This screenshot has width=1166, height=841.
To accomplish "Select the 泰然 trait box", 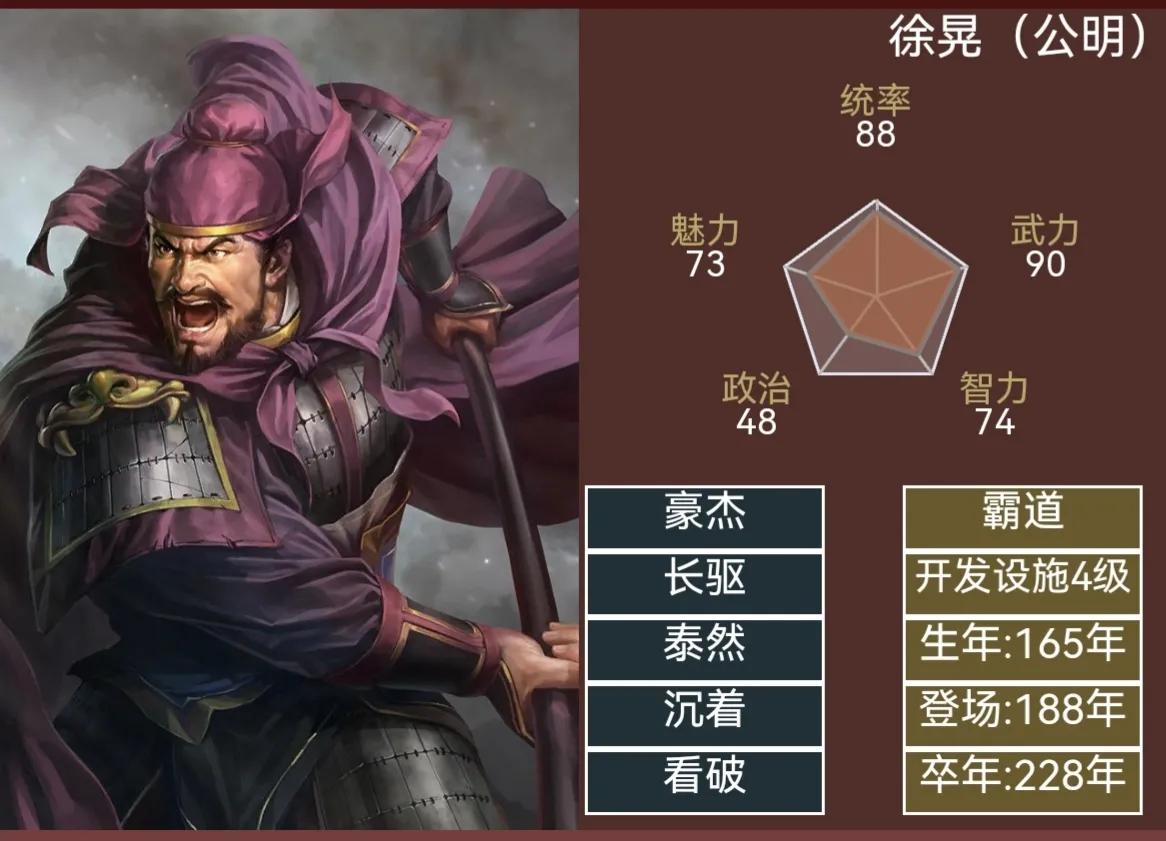I will (704, 648).
